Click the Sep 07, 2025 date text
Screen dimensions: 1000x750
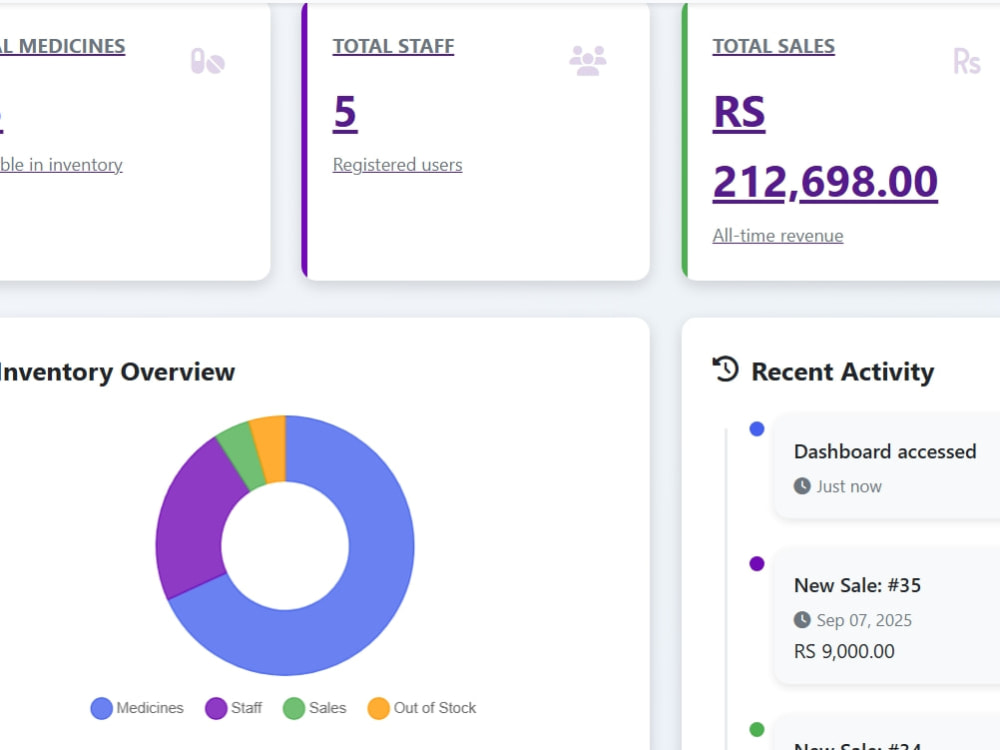[864, 620]
